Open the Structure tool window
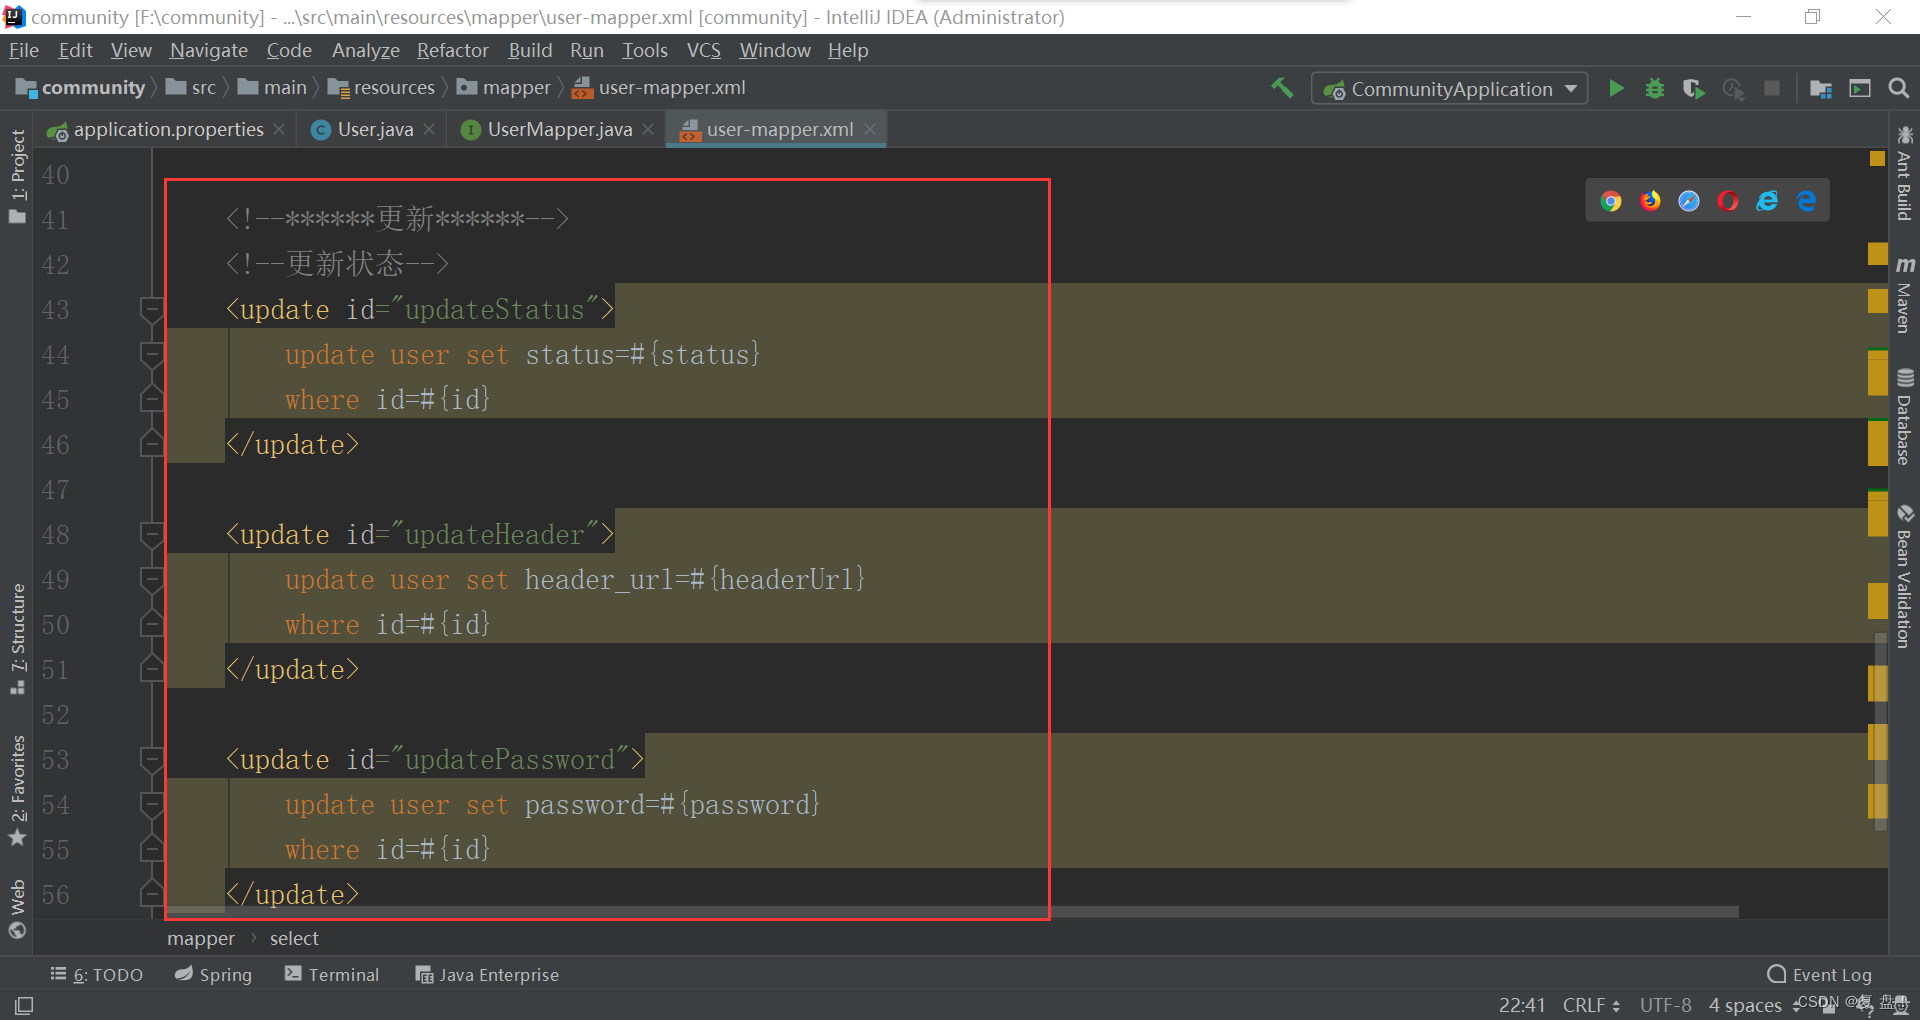The height and width of the screenshot is (1020, 1920). coord(17,638)
